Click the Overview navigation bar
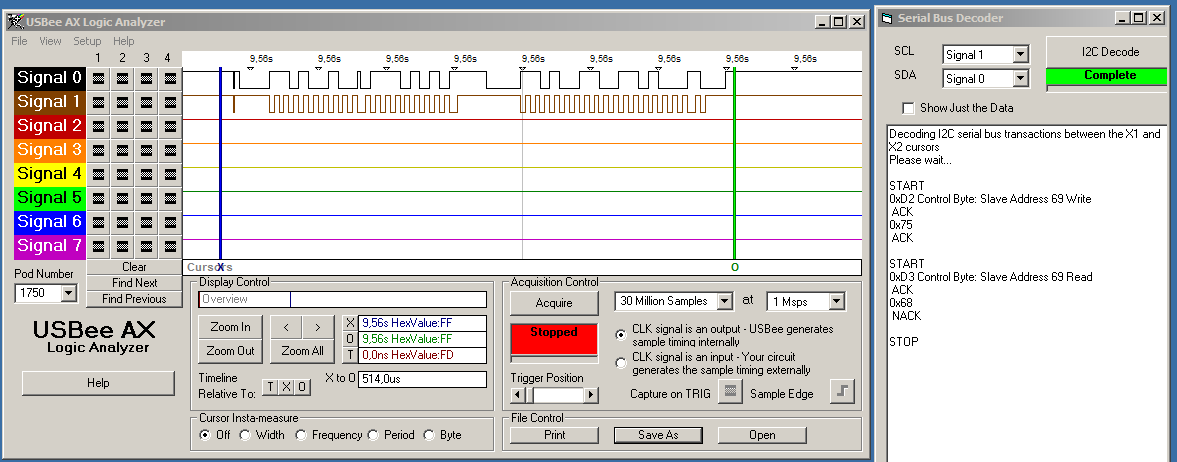Viewport: 1177px width, 462px height. [x=342, y=299]
